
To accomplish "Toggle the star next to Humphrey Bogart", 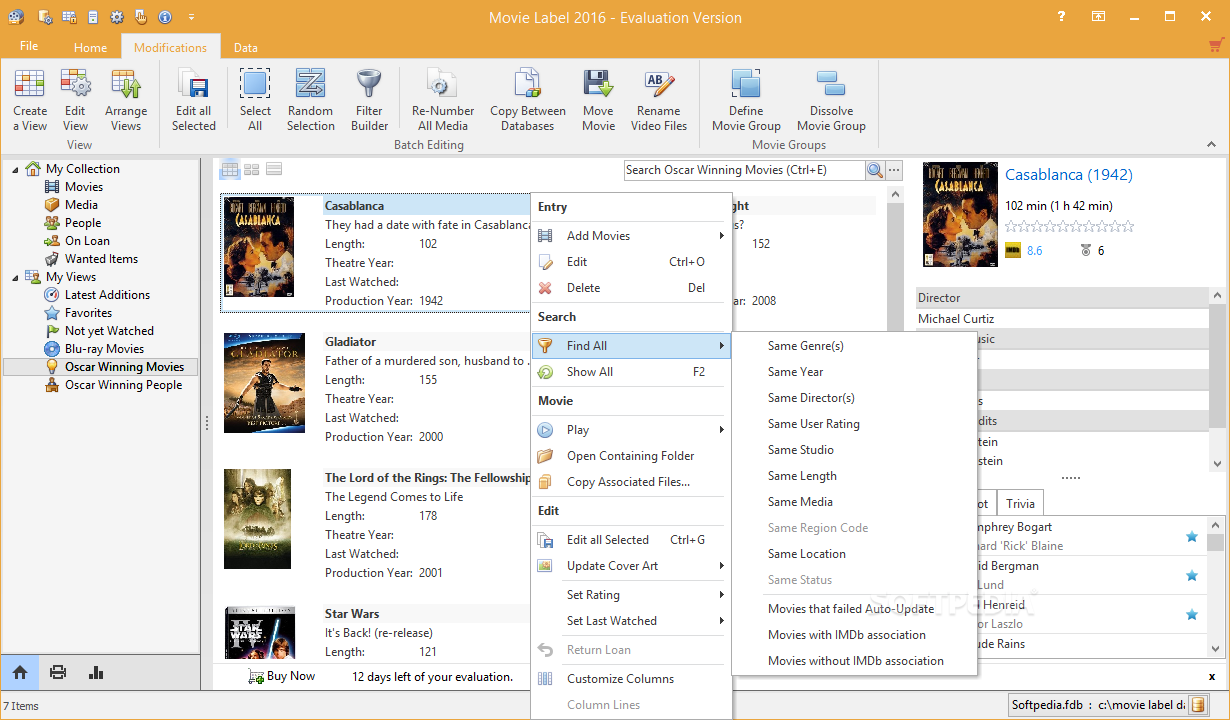I will coord(1191,537).
